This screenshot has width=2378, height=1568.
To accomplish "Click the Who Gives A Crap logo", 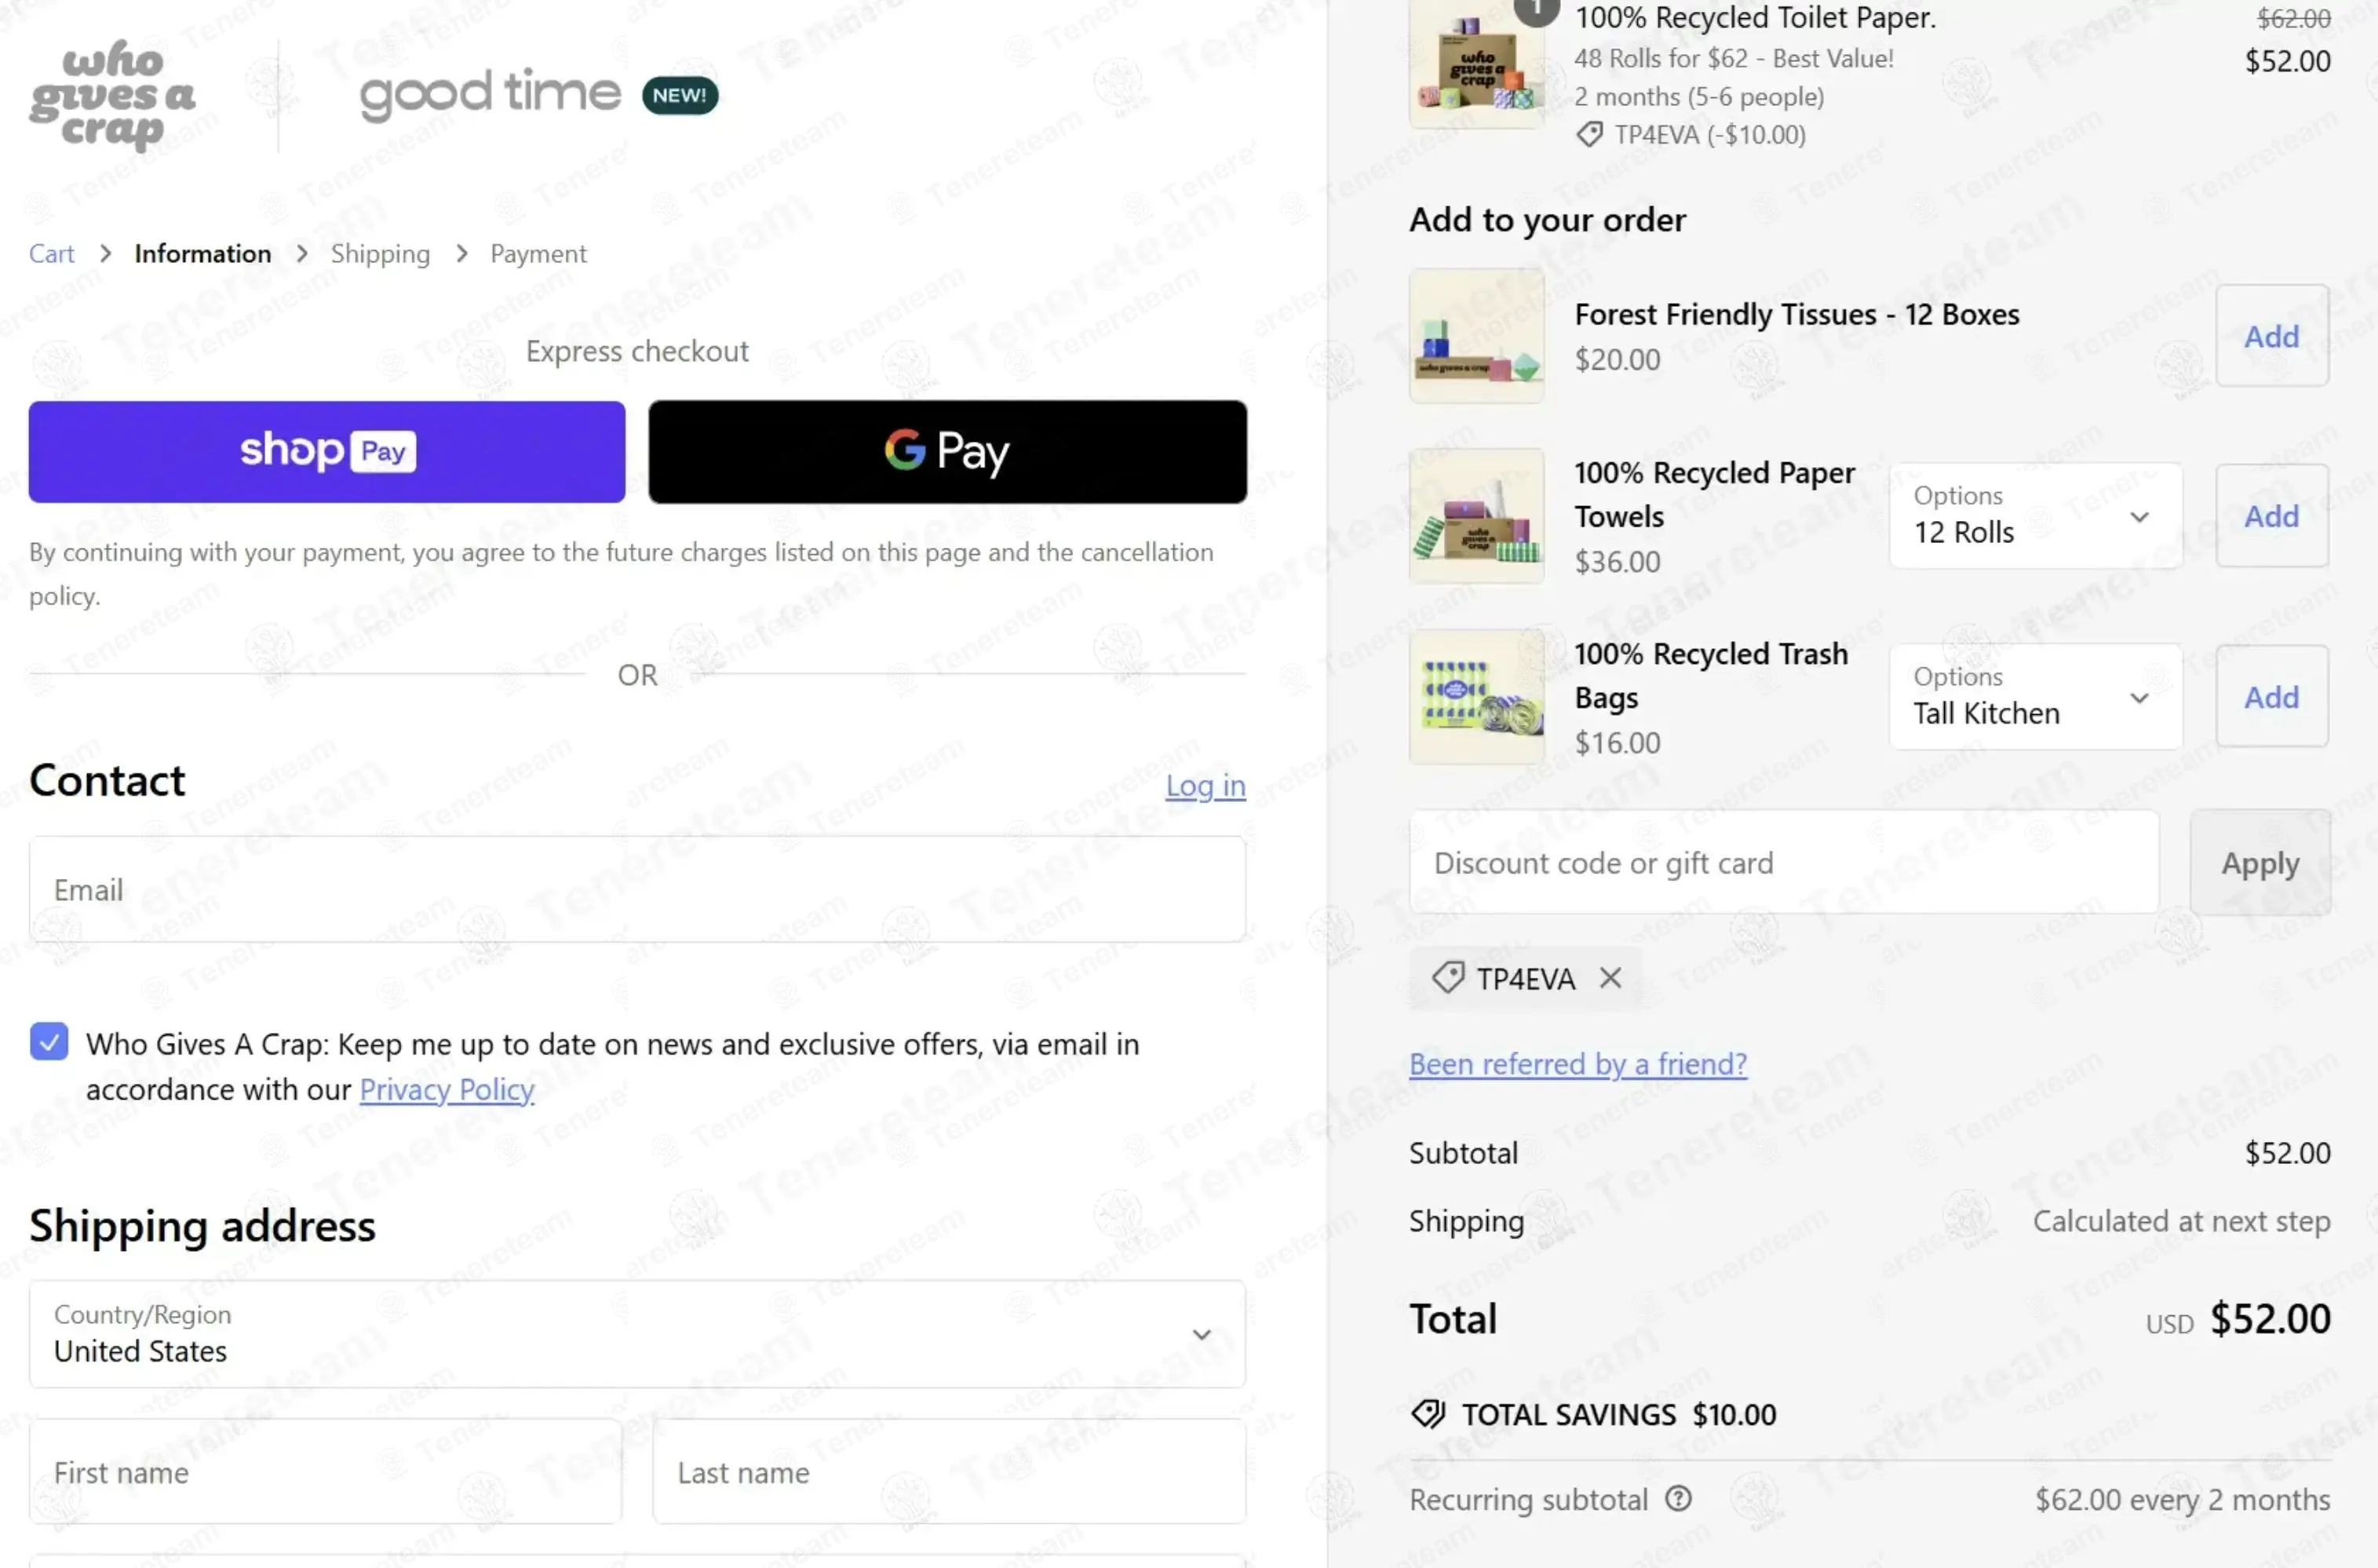I will 112,95.
